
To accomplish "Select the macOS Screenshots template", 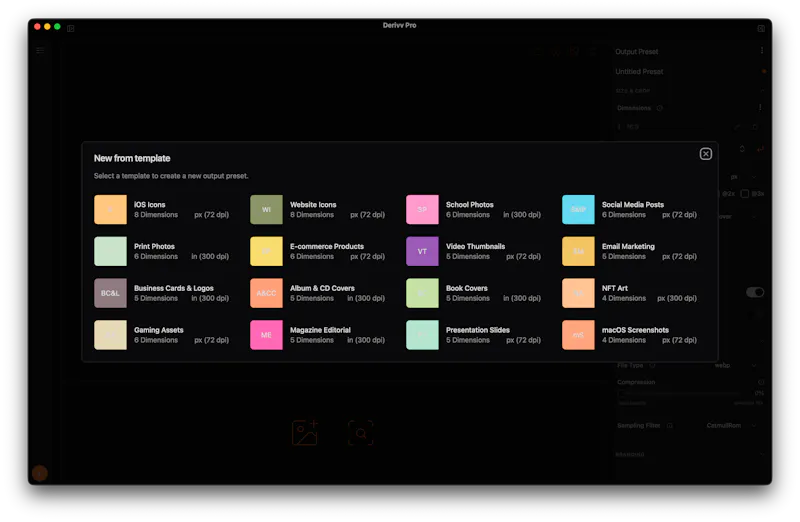I will [630, 335].
